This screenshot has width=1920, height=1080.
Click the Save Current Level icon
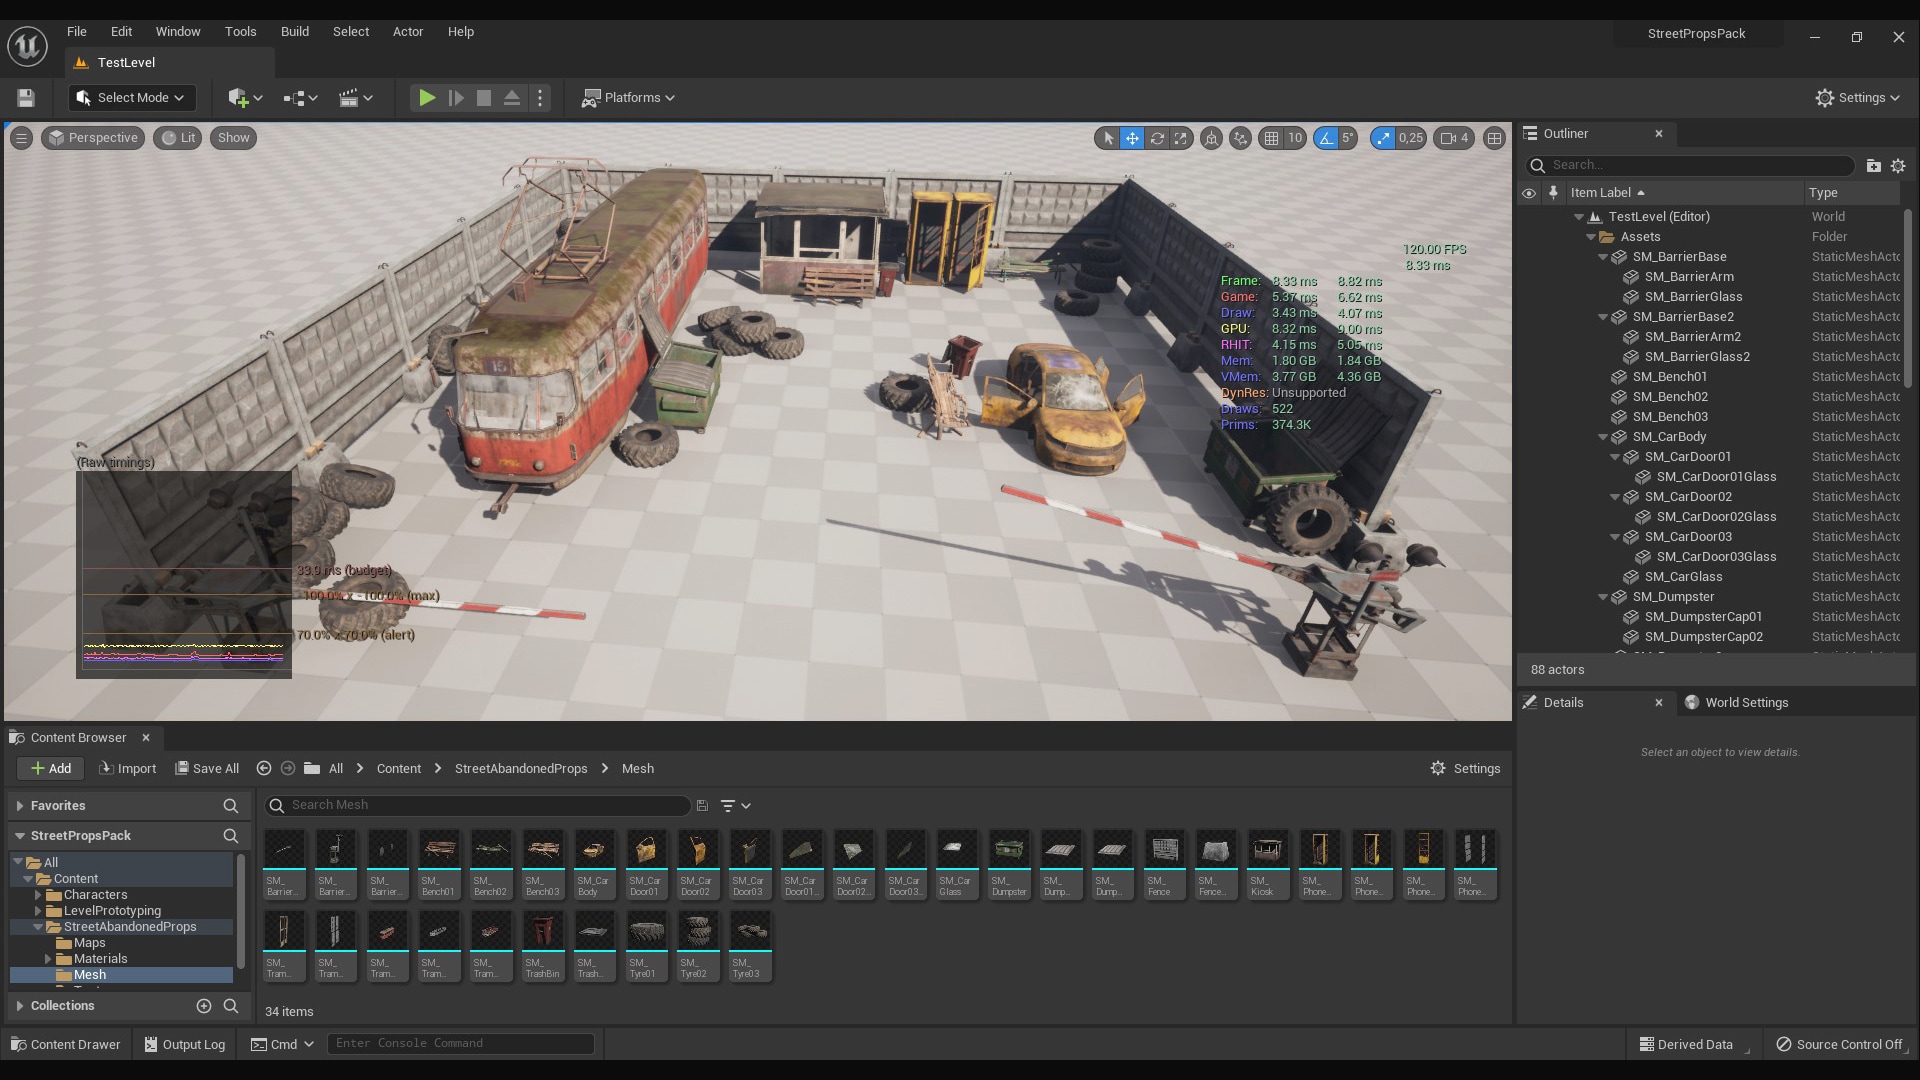coord(25,97)
